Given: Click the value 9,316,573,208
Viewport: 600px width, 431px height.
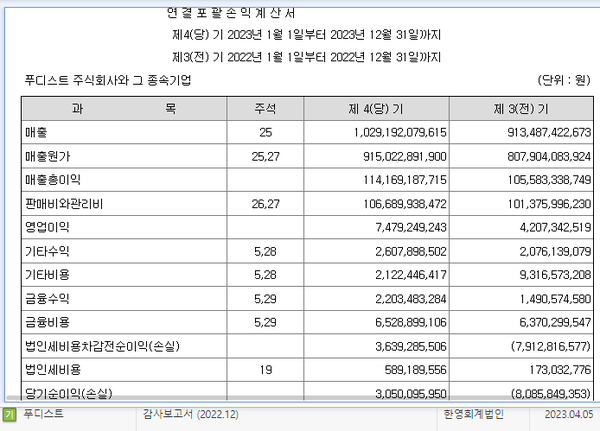Looking at the screenshot, I should (x=555, y=275).
